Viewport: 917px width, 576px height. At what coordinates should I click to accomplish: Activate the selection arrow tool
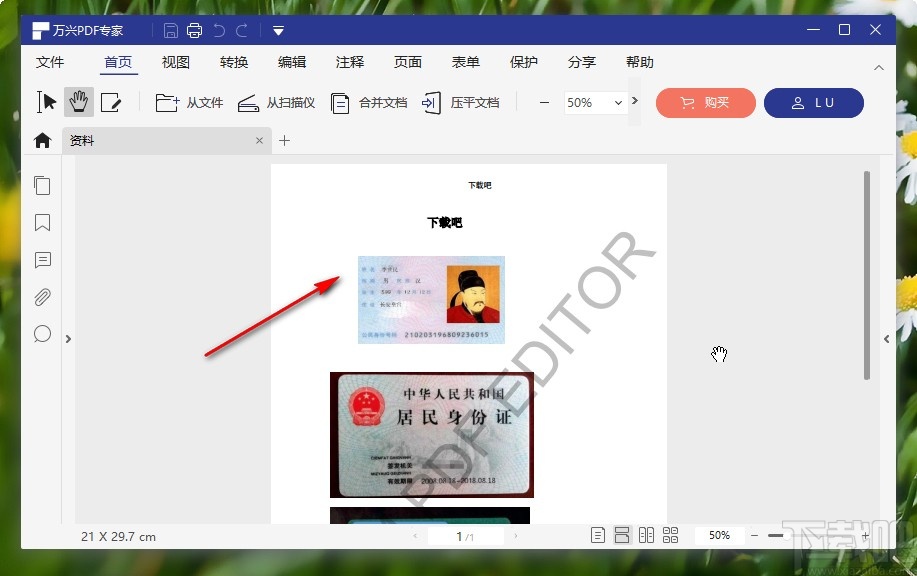coord(44,101)
